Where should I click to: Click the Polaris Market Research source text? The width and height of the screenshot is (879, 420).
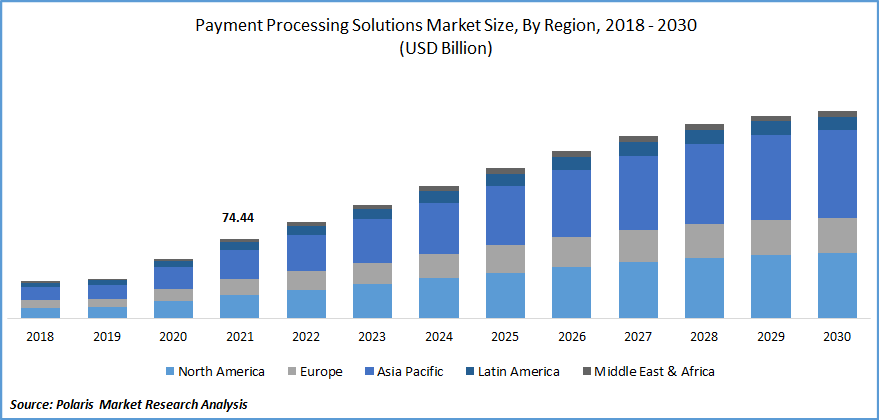[x=129, y=404]
